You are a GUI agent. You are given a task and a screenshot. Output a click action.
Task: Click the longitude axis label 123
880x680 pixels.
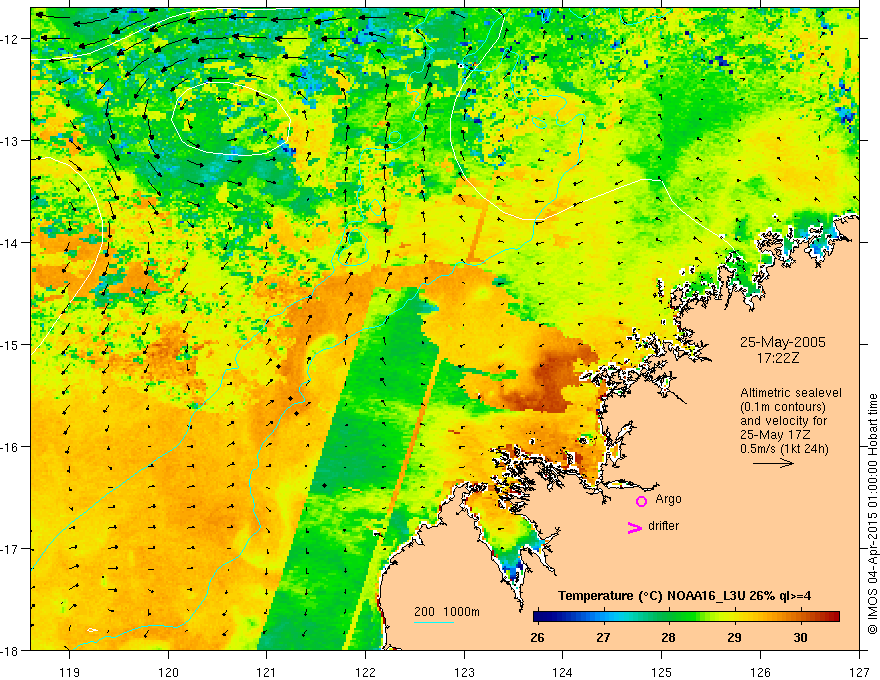tap(464, 672)
